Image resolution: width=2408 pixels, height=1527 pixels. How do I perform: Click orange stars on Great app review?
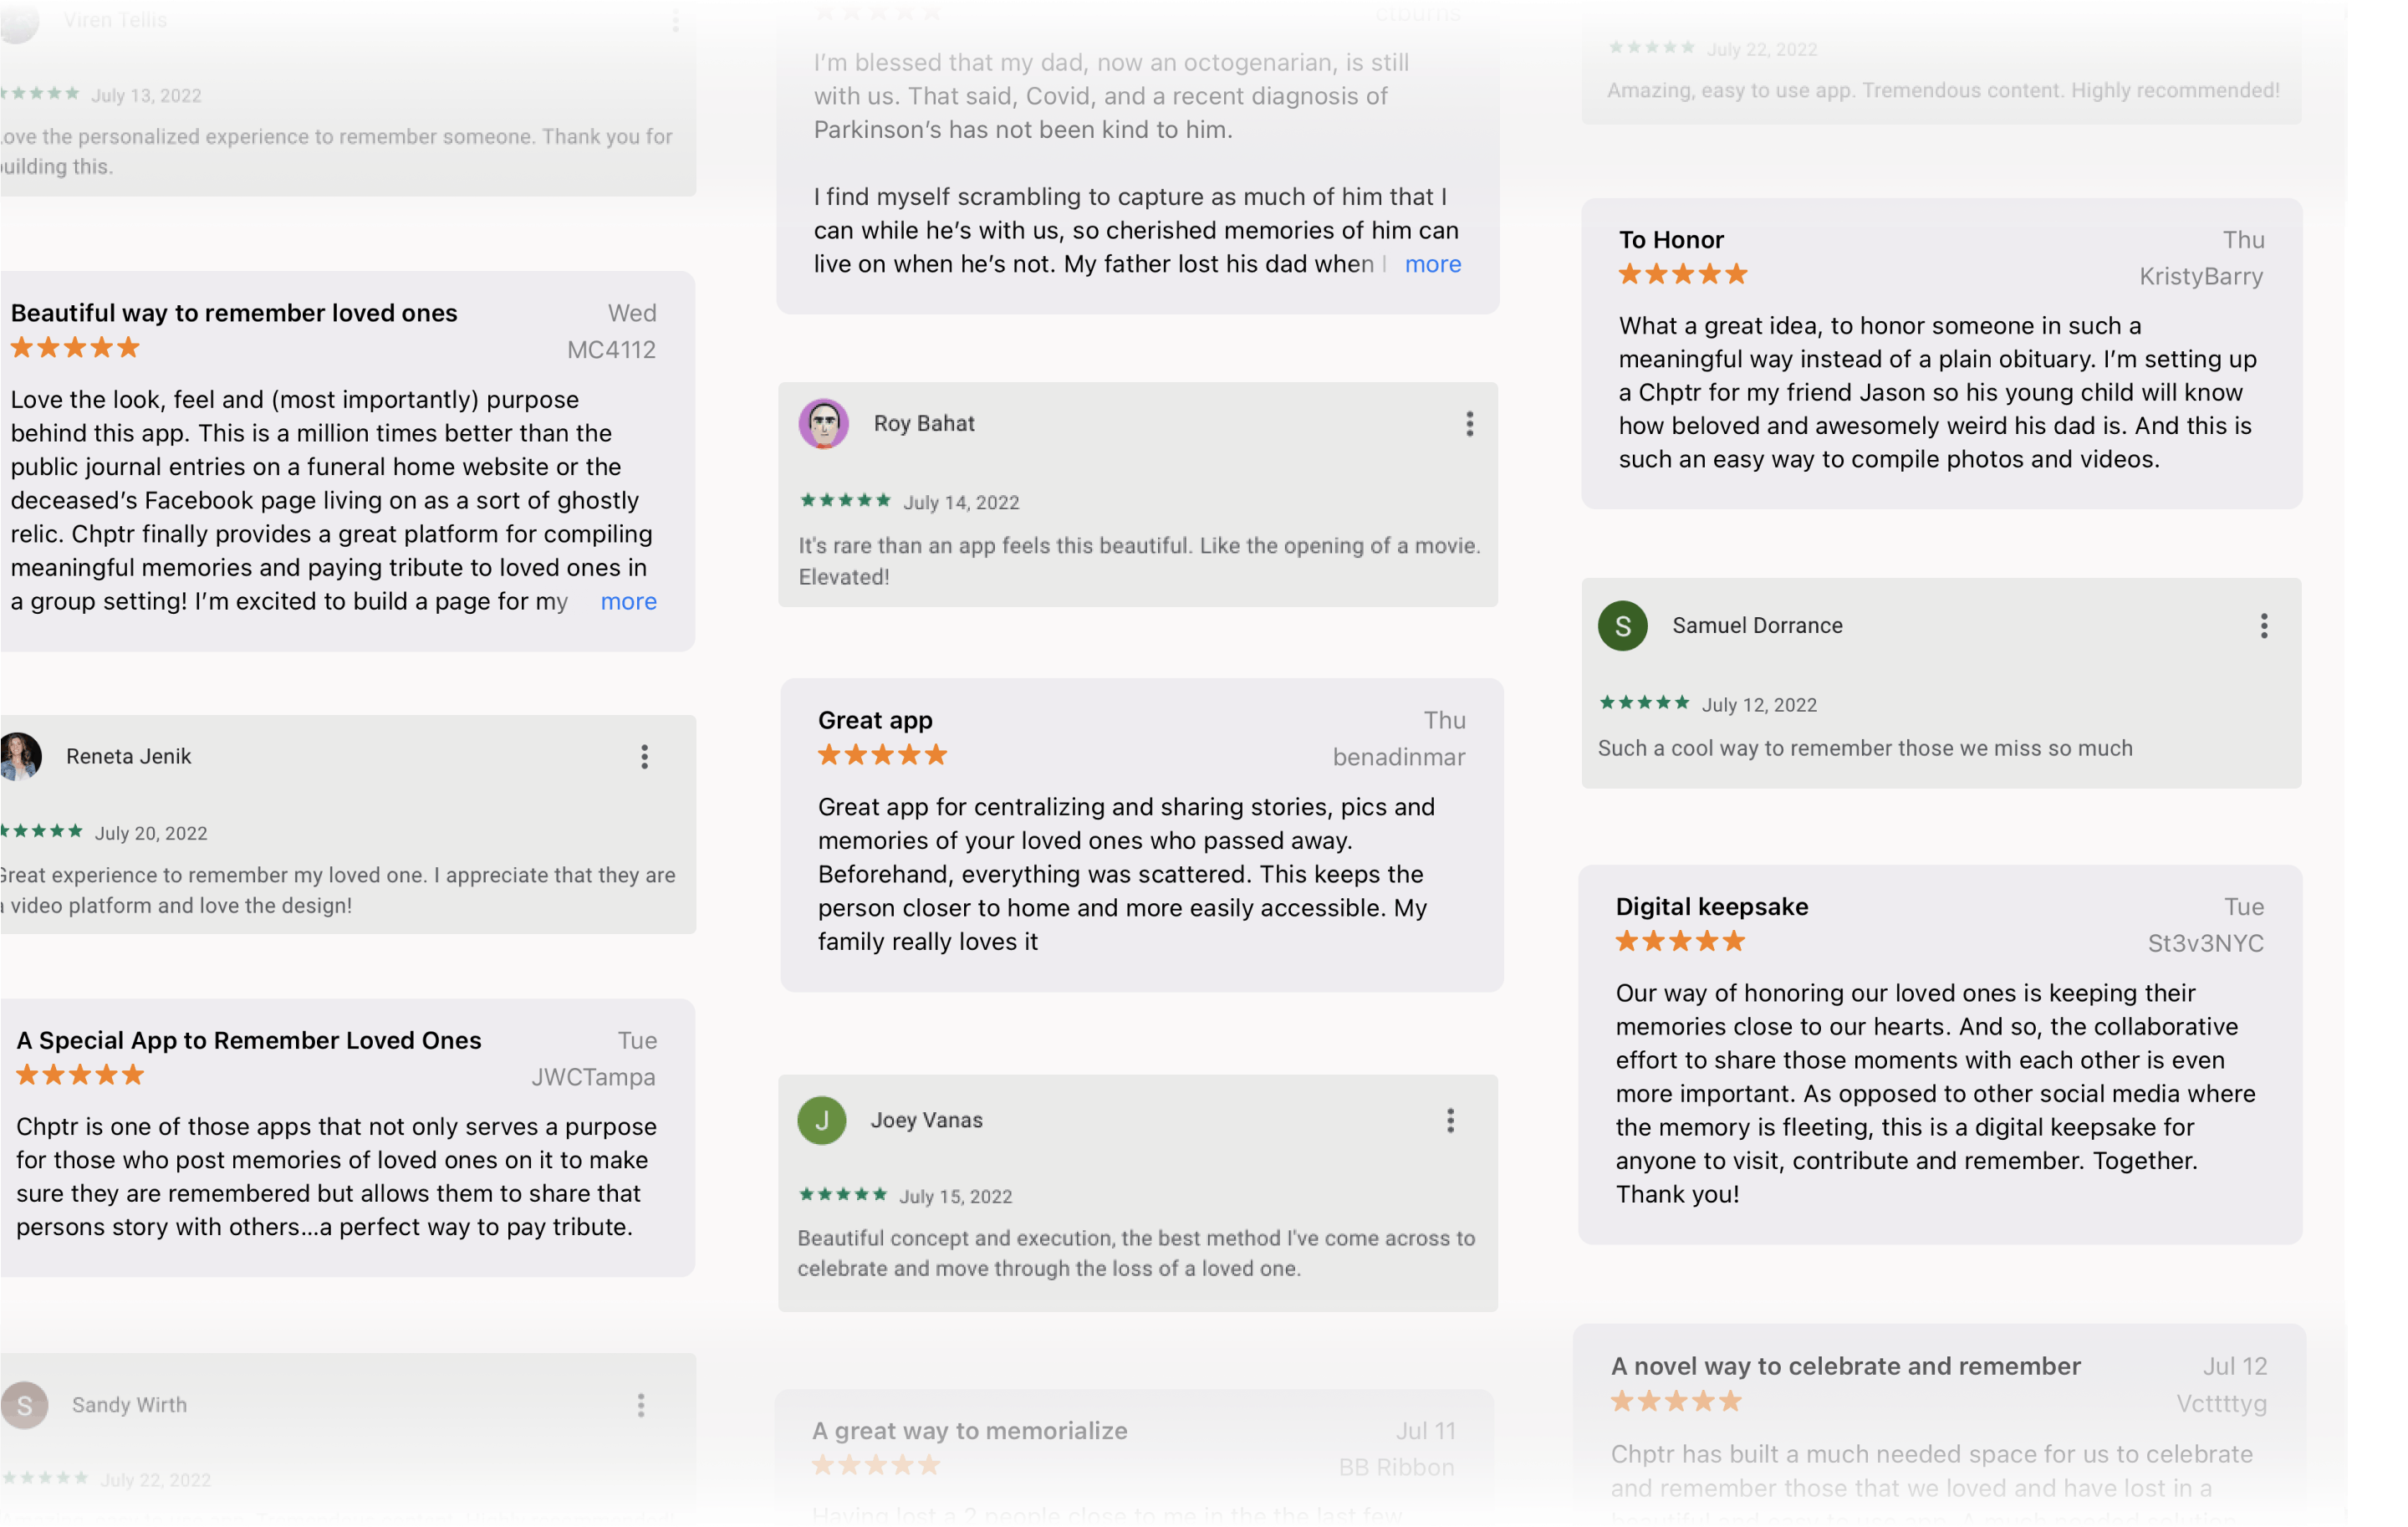click(x=881, y=755)
